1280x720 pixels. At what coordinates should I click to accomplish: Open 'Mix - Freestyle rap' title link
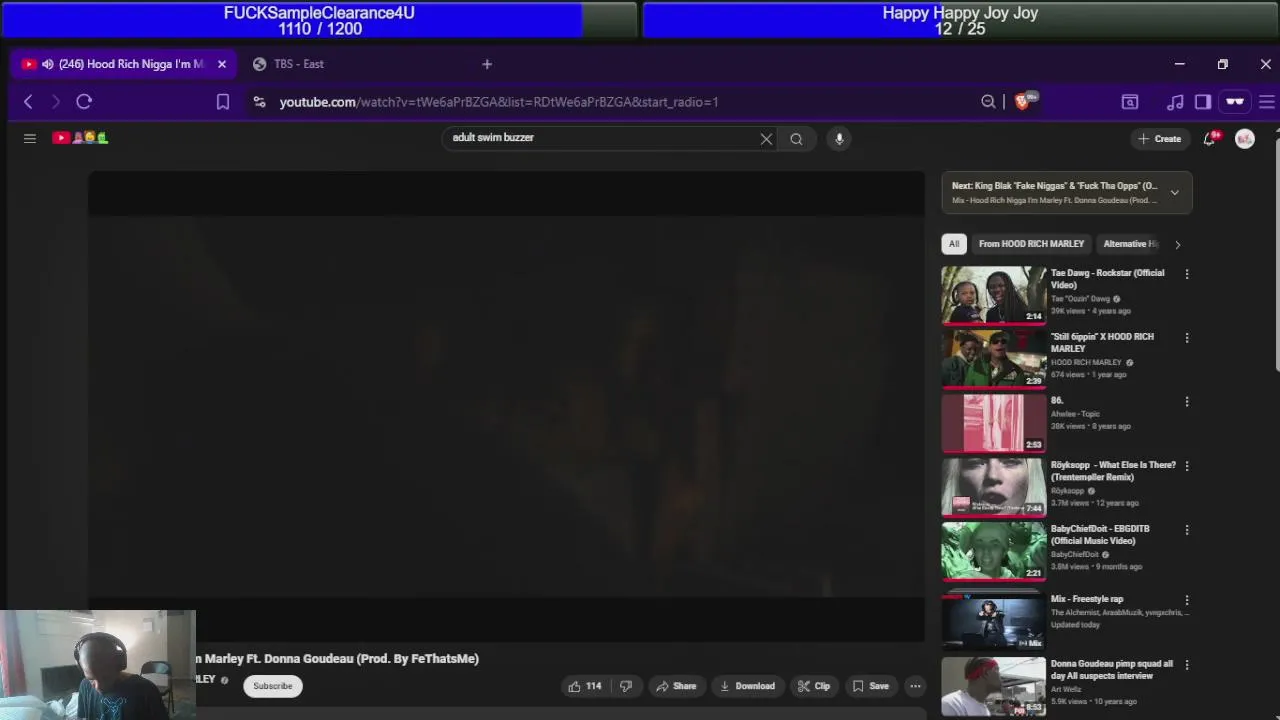click(1087, 599)
